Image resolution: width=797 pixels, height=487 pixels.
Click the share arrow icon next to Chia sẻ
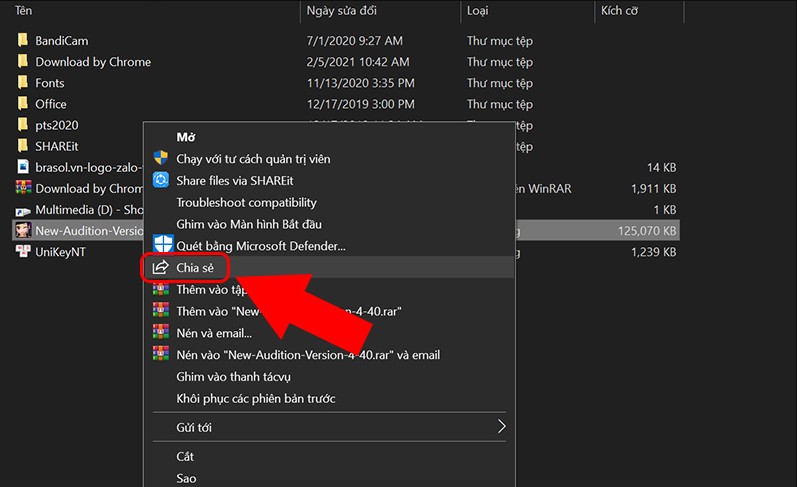161,267
